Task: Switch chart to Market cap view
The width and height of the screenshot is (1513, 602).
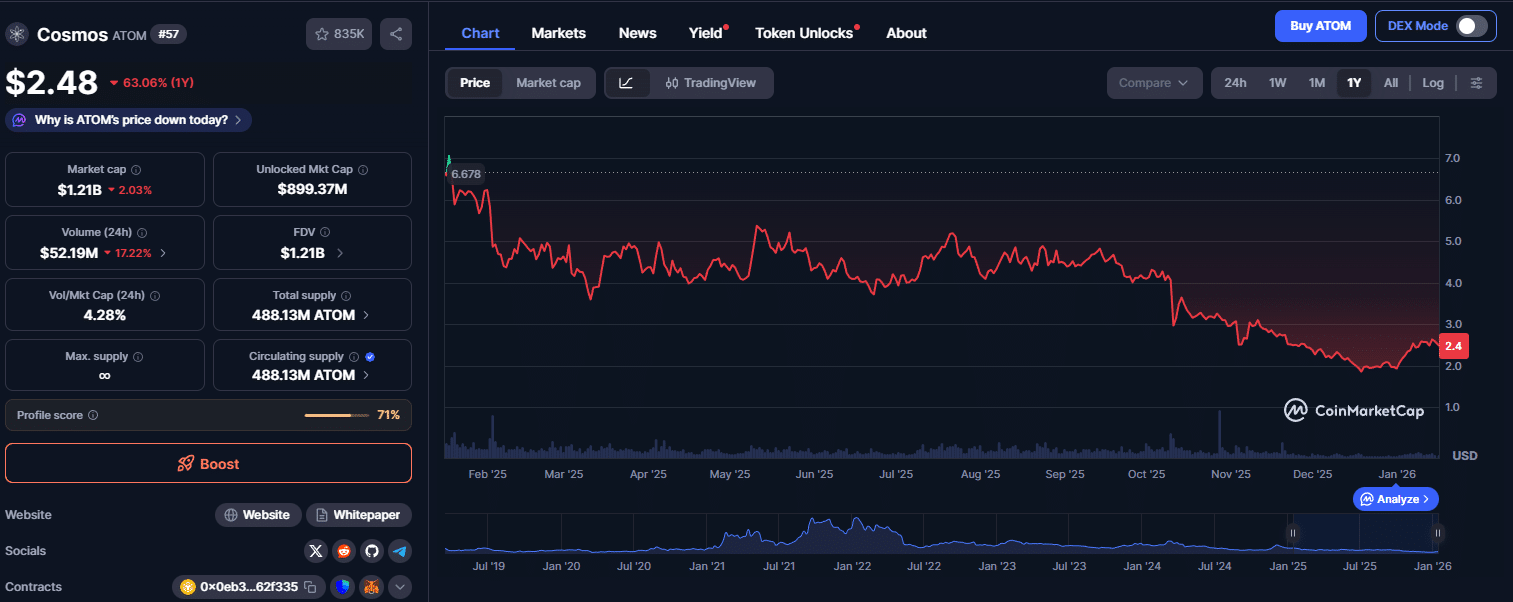Action: (x=548, y=83)
